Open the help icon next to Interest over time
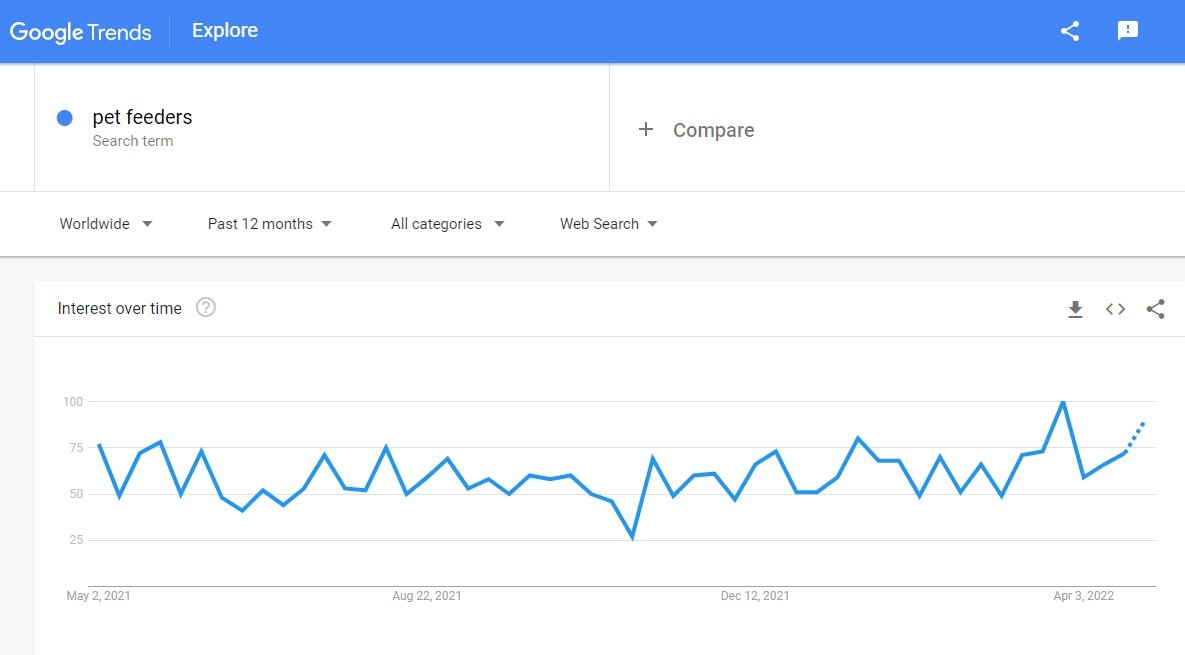Image resolution: width=1185 pixels, height=655 pixels. (206, 307)
